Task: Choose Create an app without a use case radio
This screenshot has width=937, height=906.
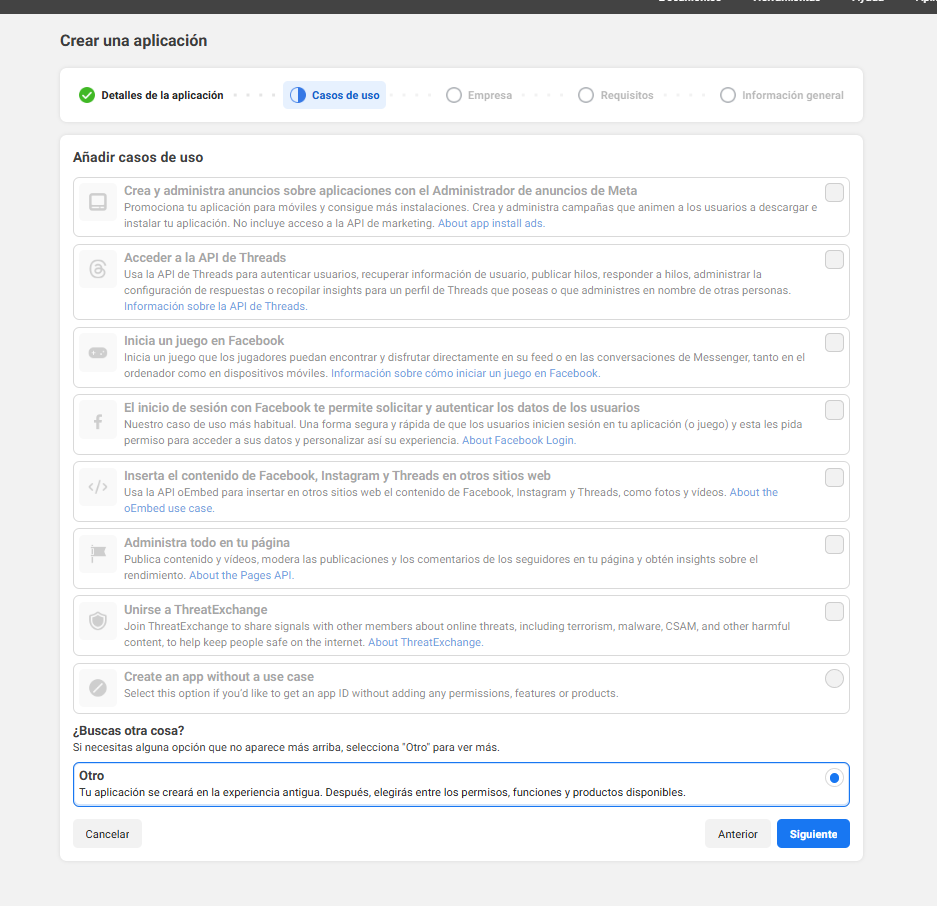Action: click(834, 679)
